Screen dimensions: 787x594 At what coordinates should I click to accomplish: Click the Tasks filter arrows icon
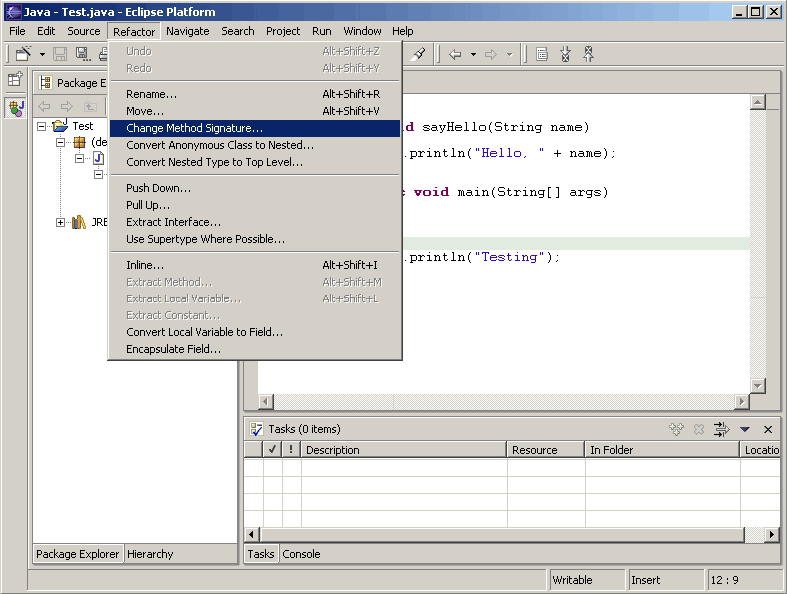[x=721, y=429]
